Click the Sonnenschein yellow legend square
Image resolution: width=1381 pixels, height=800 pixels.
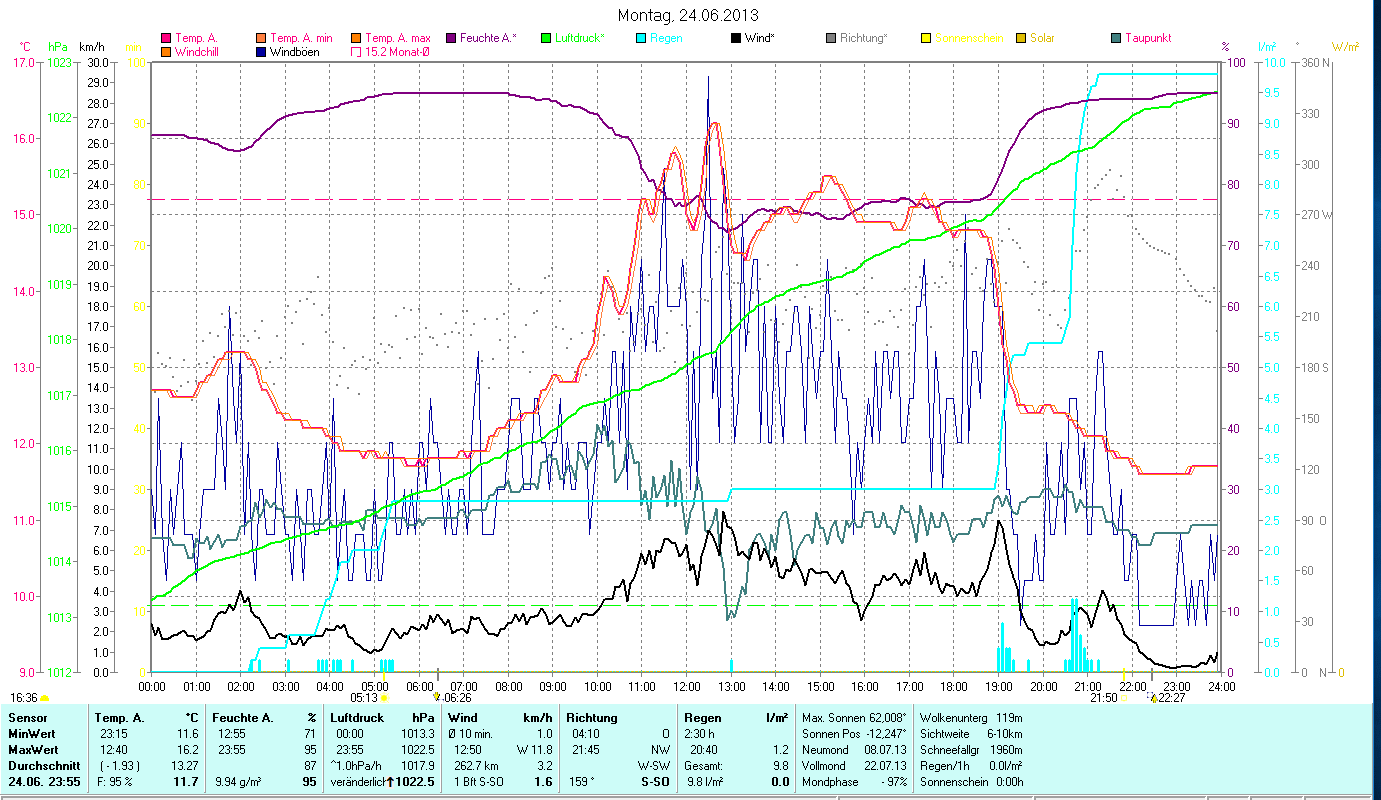(x=926, y=39)
